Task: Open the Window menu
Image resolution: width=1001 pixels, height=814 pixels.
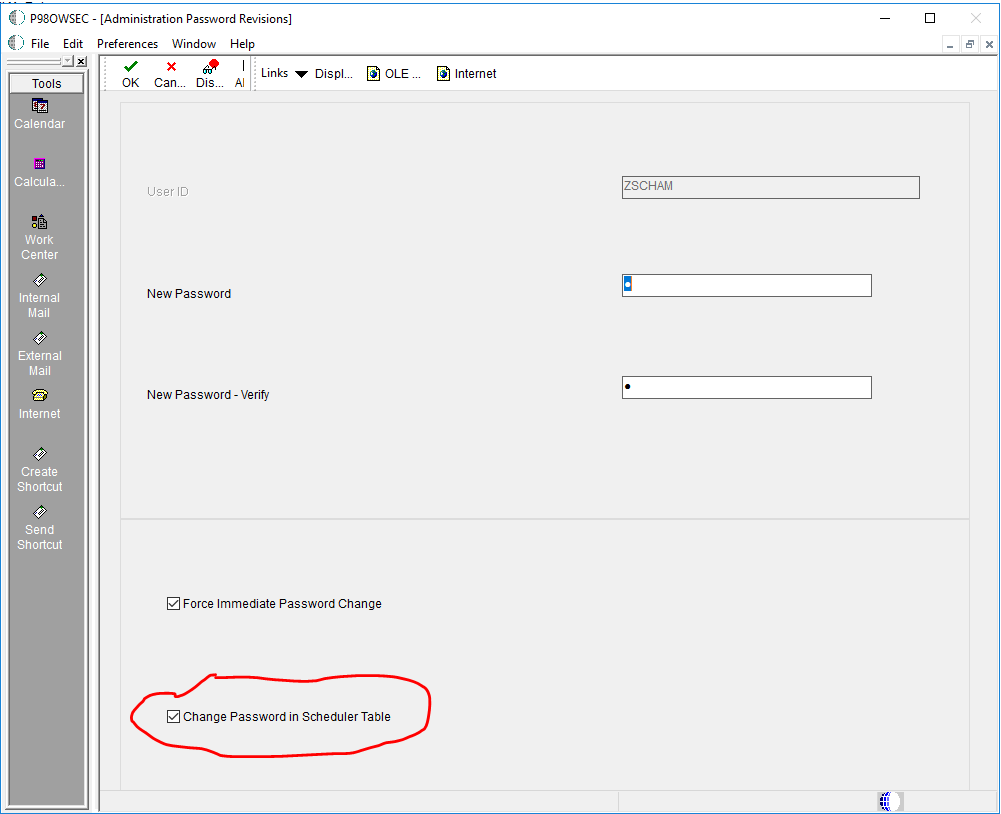Action: [193, 43]
